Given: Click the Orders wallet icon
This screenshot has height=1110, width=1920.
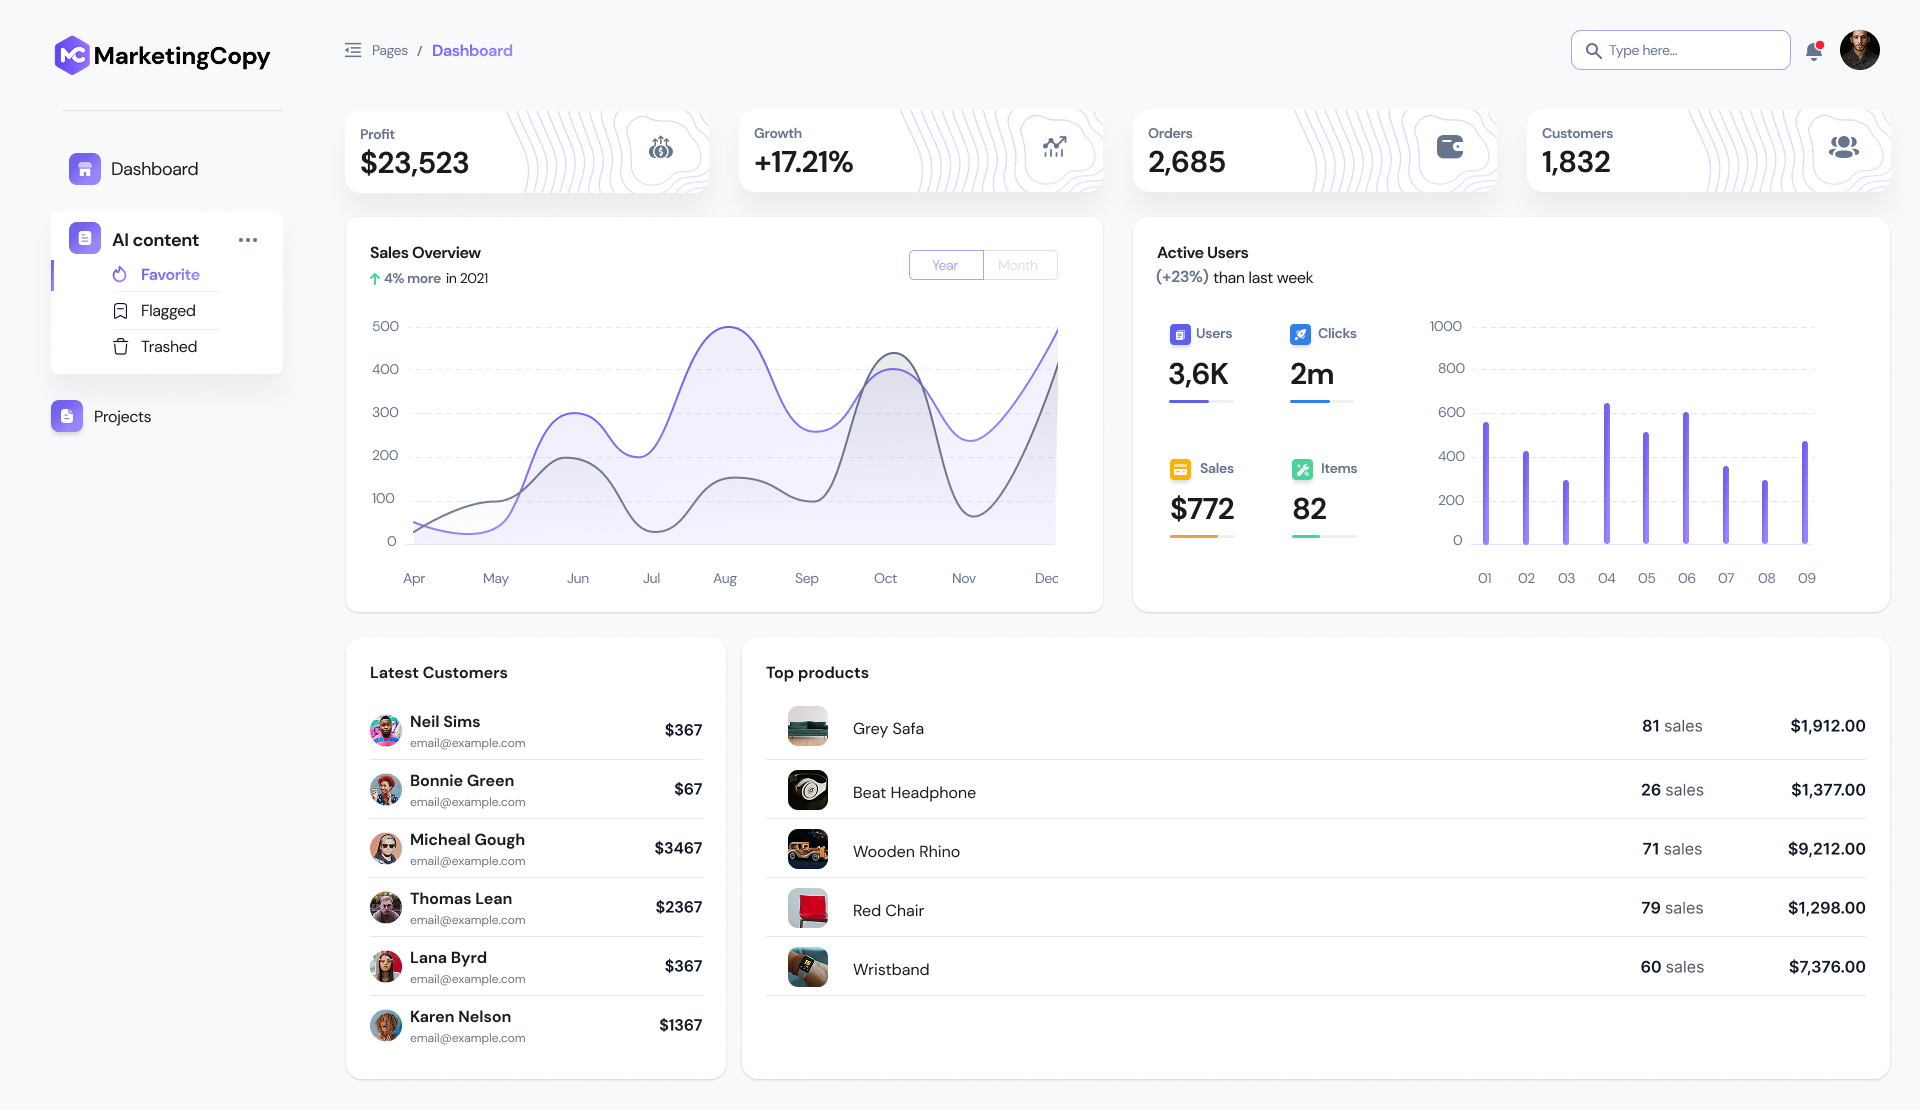Looking at the screenshot, I should [x=1449, y=147].
